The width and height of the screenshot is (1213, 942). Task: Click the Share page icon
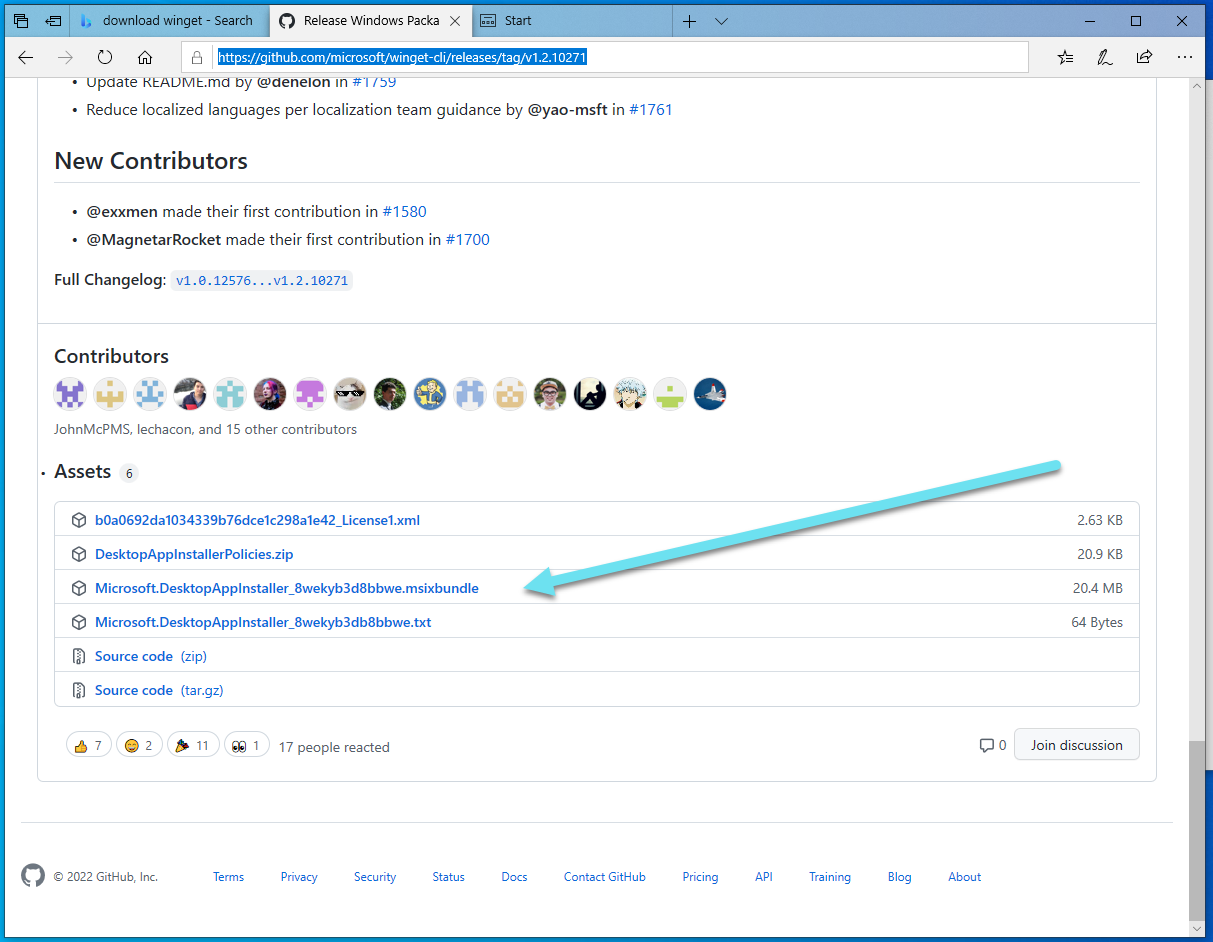(x=1144, y=57)
